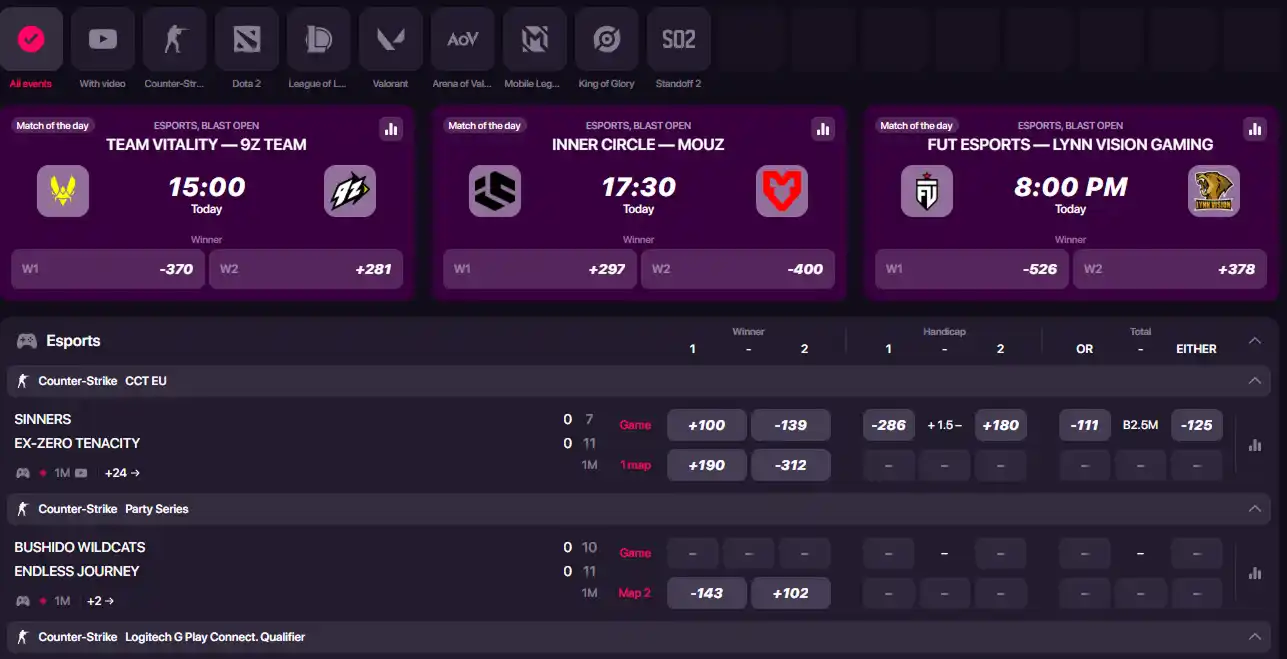Open Valorant category icon
This screenshot has height=659, width=1287.
(391, 39)
